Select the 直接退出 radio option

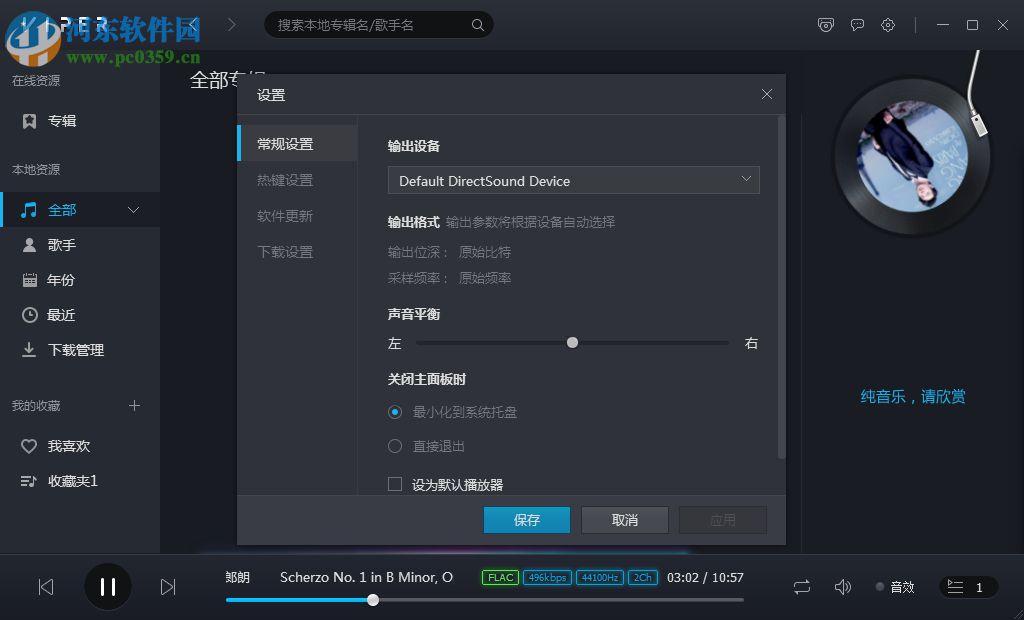[x=395, y=446]
